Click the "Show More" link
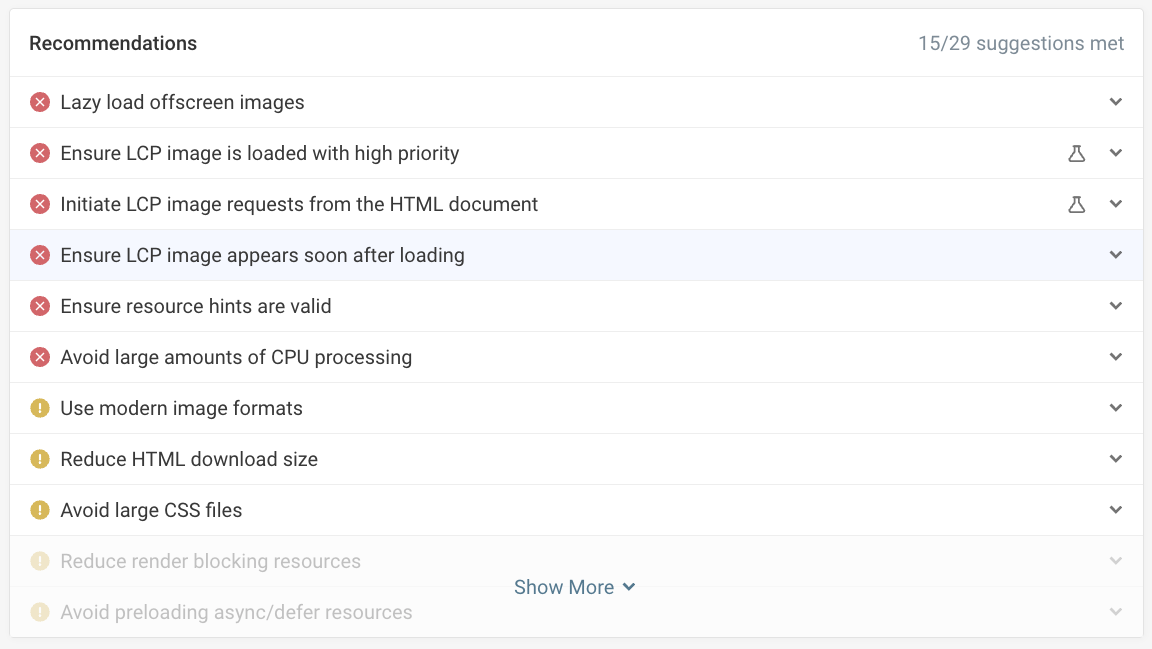 (575, 587)
